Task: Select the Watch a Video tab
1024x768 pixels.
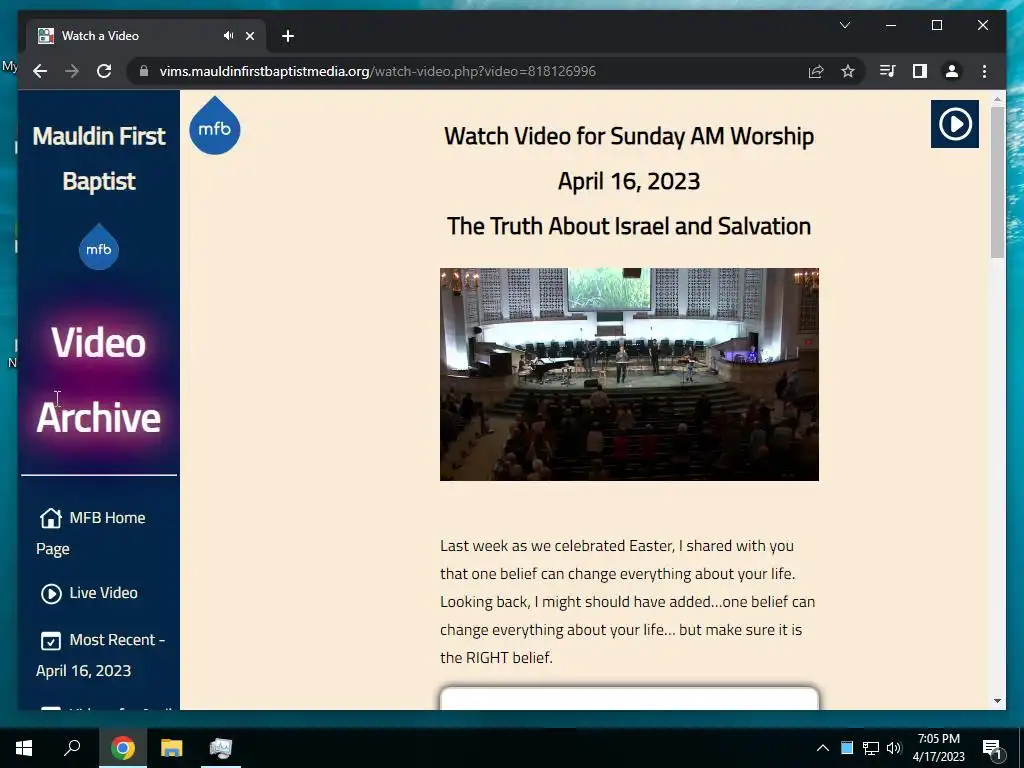Action: (145, 36)
